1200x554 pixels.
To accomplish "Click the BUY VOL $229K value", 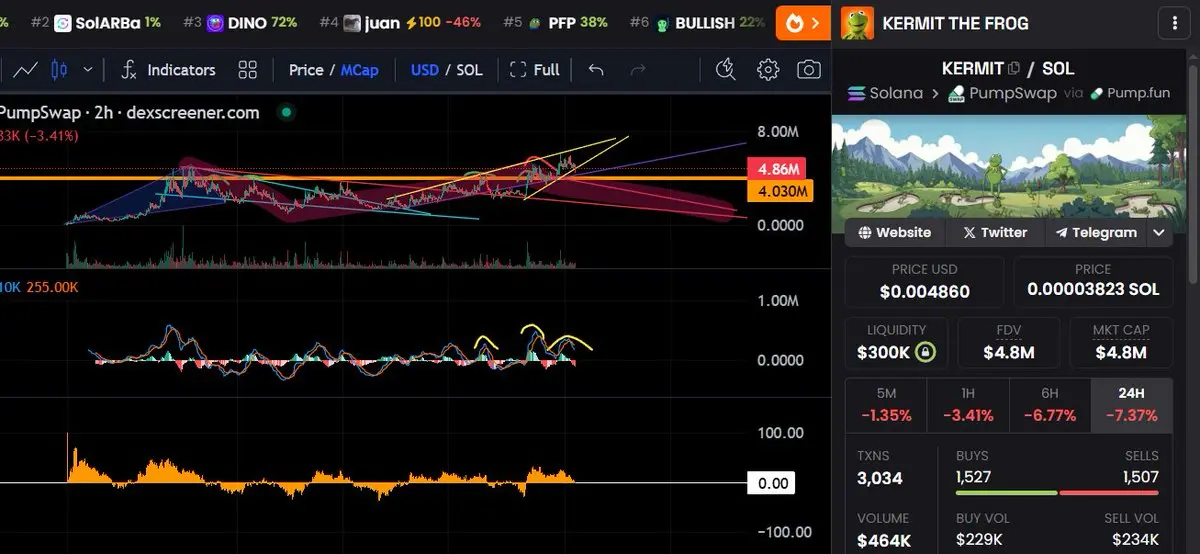I will (x=980, y=541).
